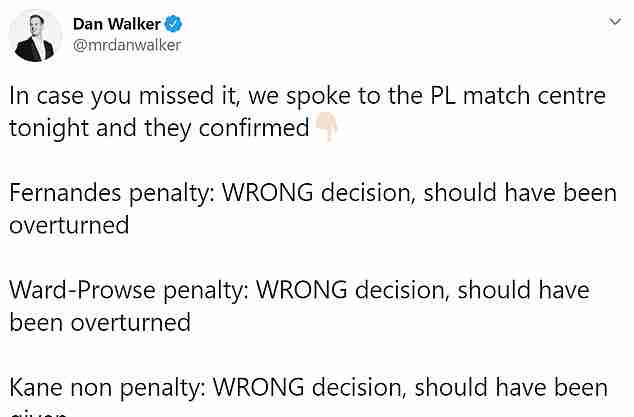Click the word 'Ward-Prowse' in the tweet

click(82, 290)
